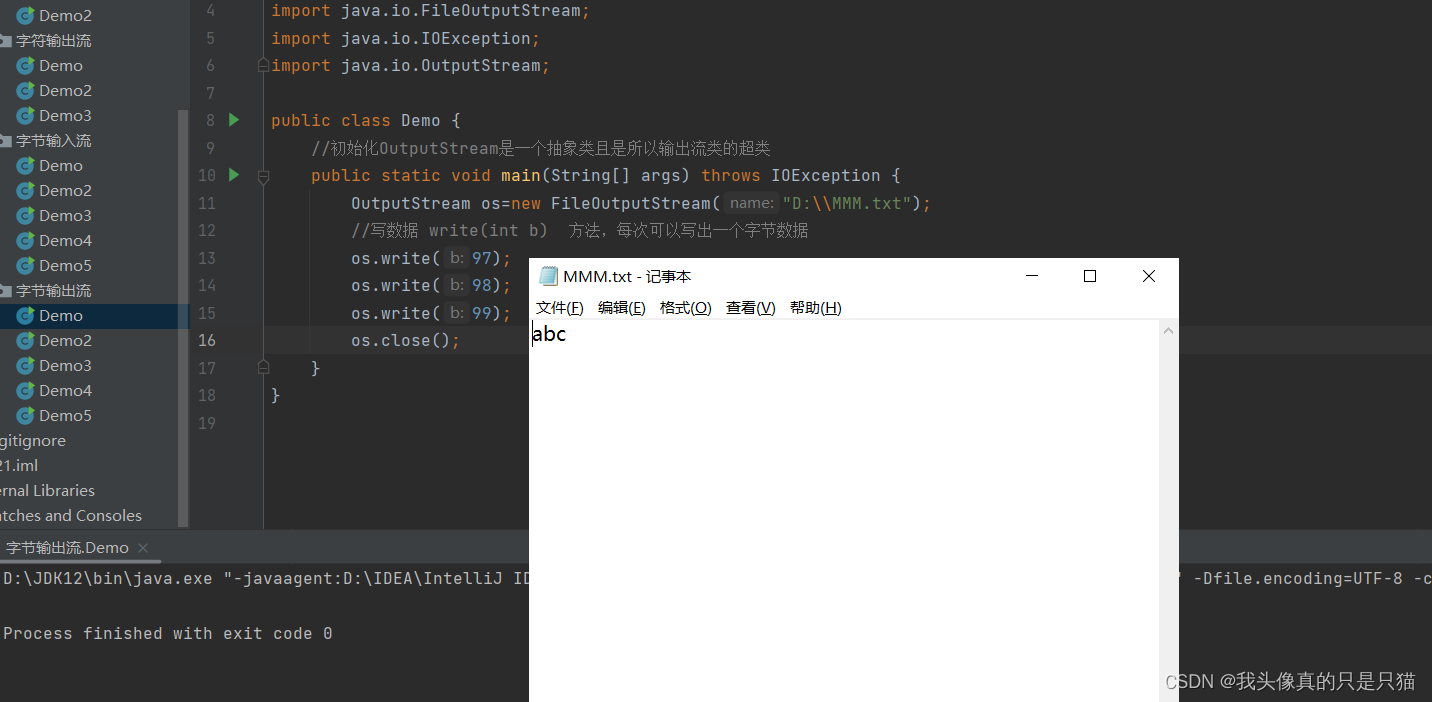Screen dimensions: 1432x702
Task: Click "import java.io.OutputStream;" line
Action: 411,65
